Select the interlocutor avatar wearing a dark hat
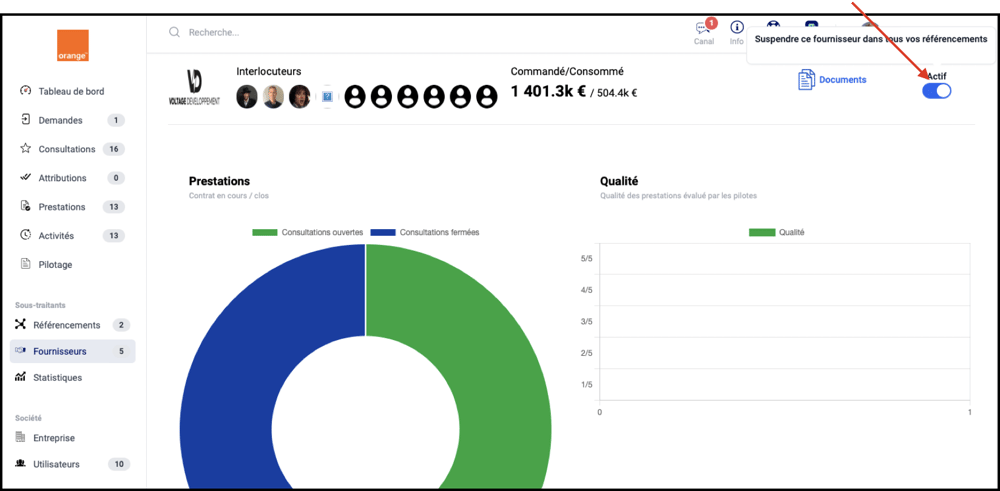Image resolution: width=1000 pixels, height=491 pixels. point(247,97)
